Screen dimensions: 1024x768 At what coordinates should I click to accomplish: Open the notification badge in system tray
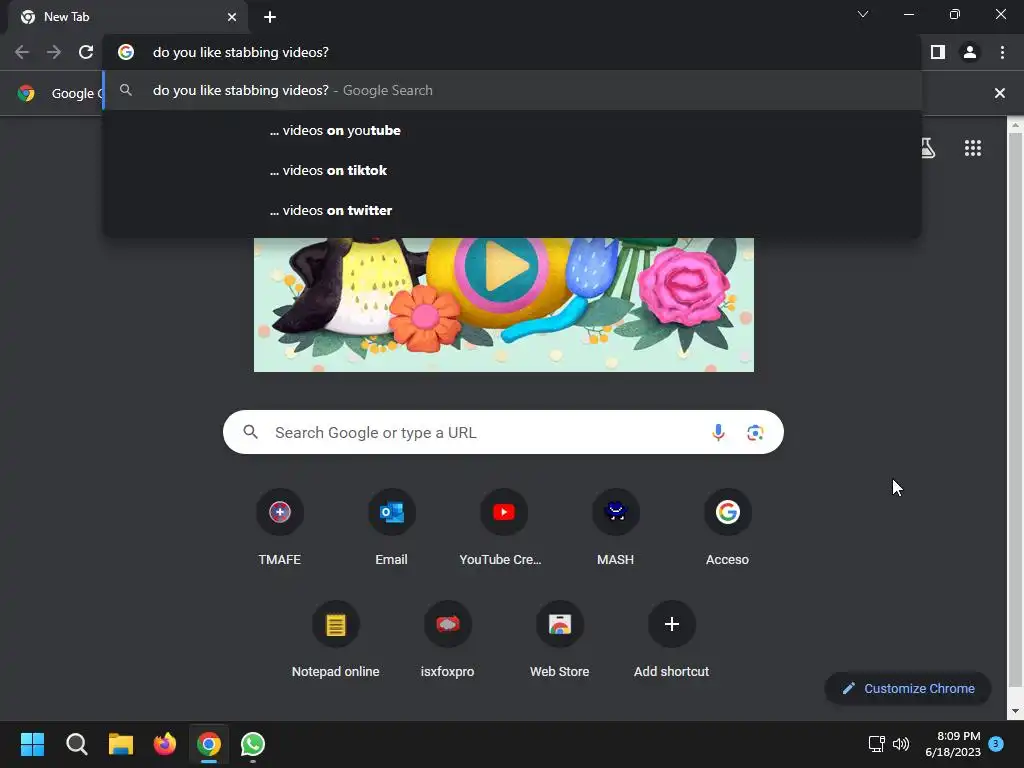point(996,743)
